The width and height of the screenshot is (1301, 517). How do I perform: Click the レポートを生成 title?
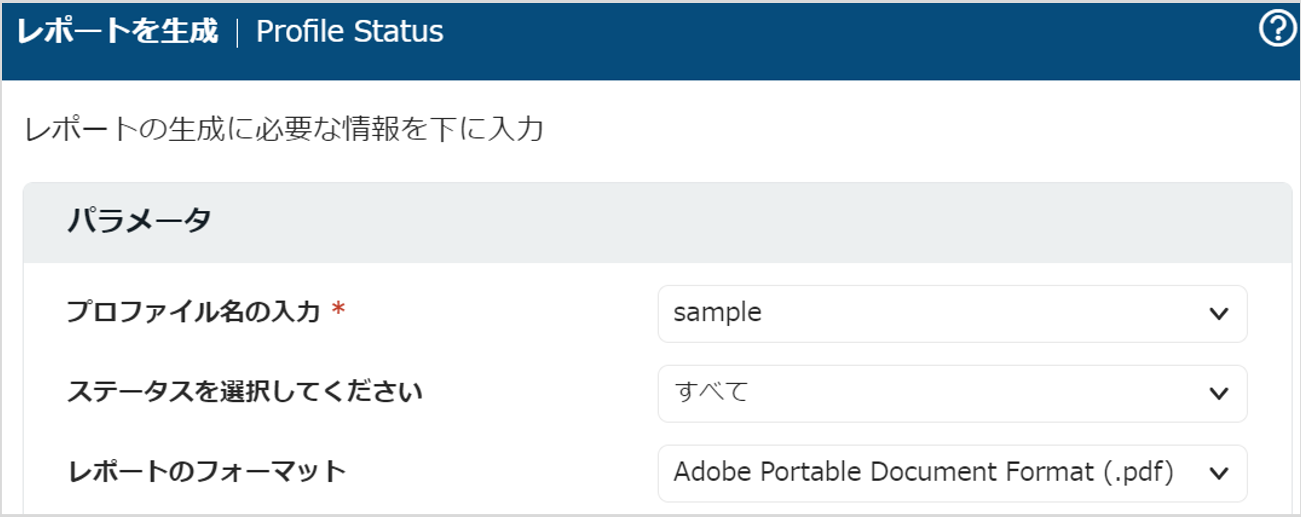click(x=117, y=32)
